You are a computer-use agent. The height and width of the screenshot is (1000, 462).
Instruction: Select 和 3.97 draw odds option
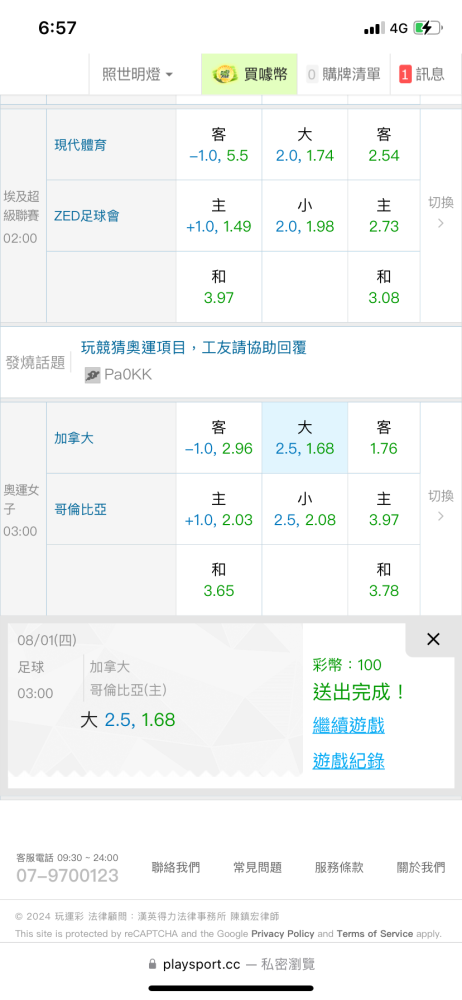(219, 287)
